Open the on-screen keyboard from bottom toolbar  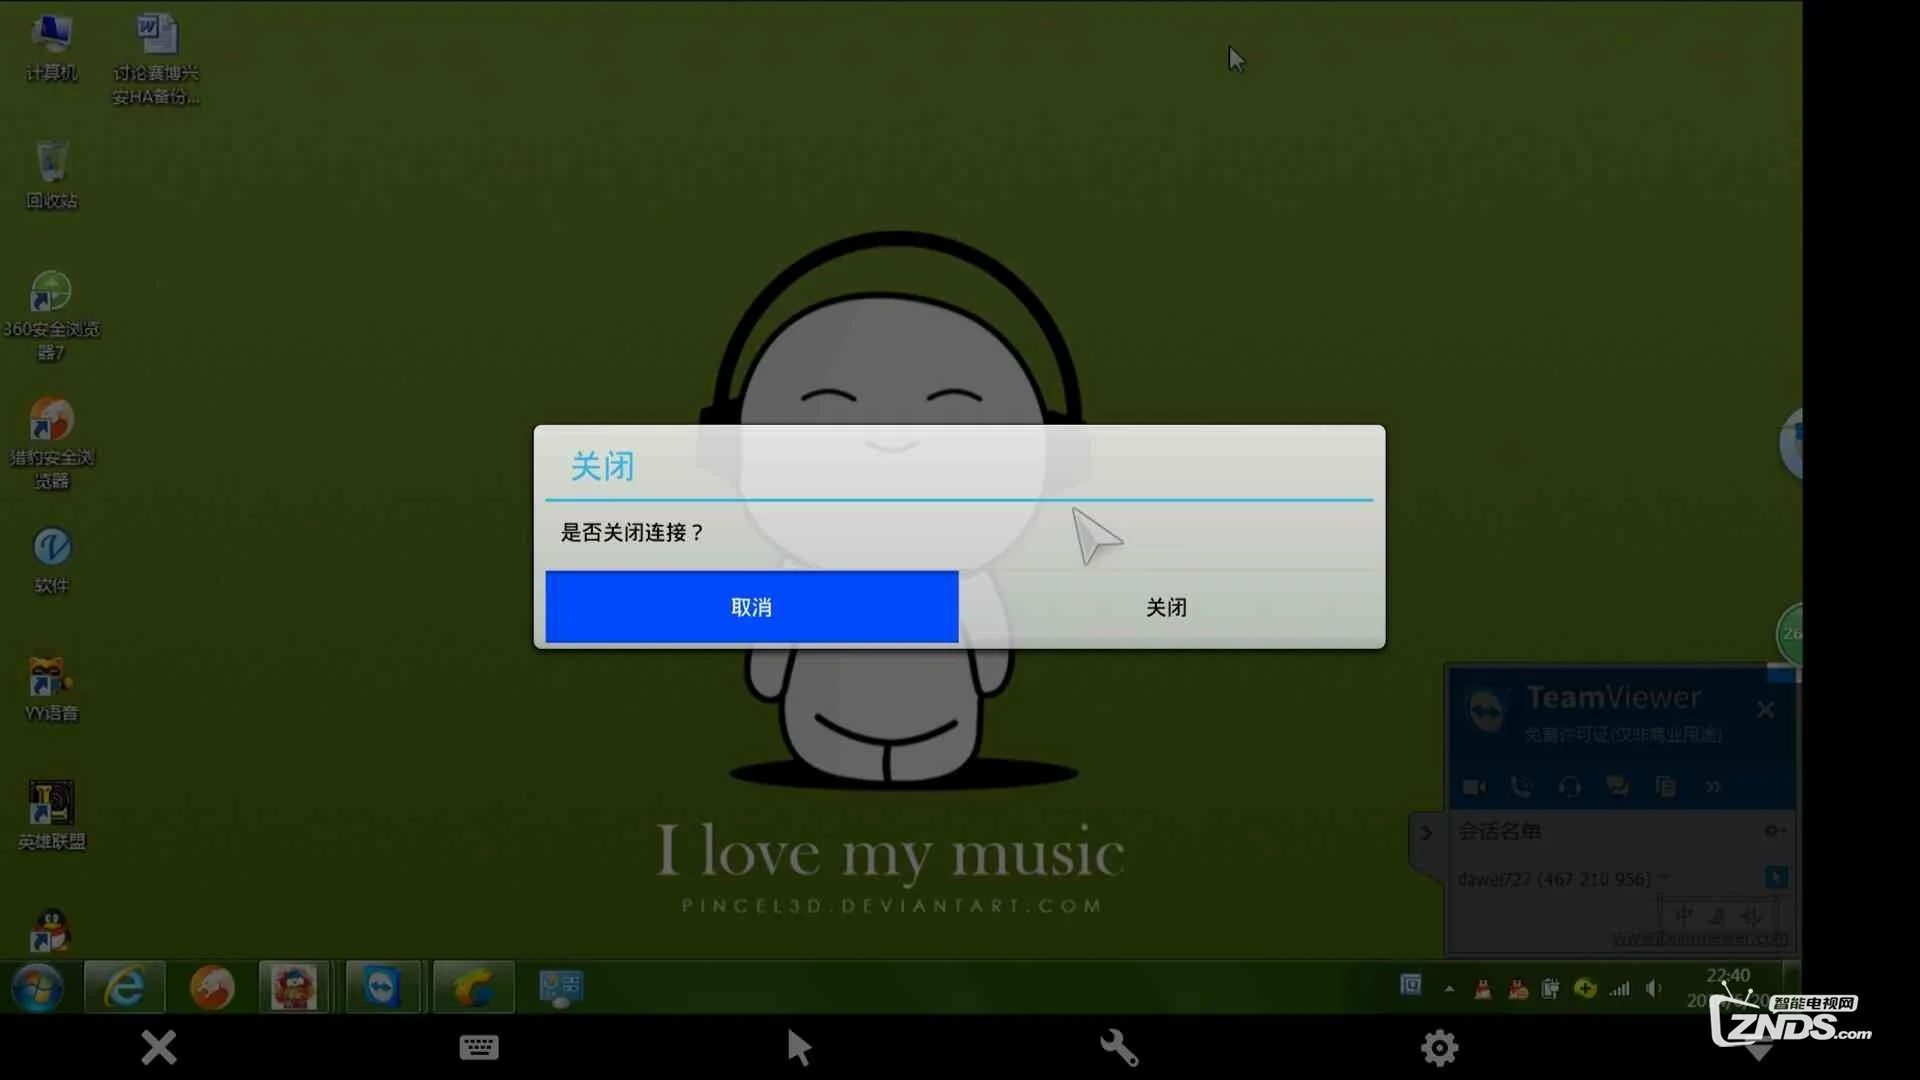[479, 1047]
